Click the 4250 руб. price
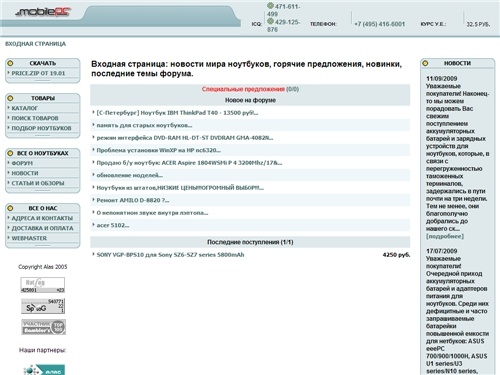This screenshot has width=500, height=375. (x=396, y=255)
